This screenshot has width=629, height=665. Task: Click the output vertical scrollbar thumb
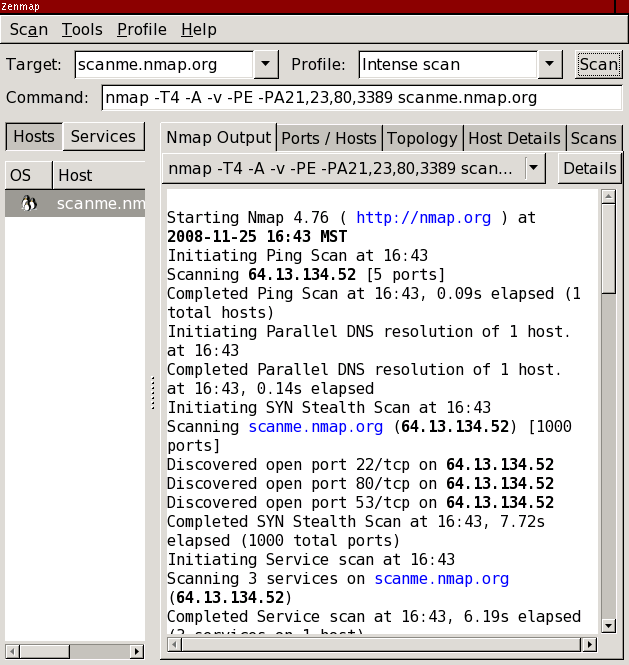coord(608,249)
